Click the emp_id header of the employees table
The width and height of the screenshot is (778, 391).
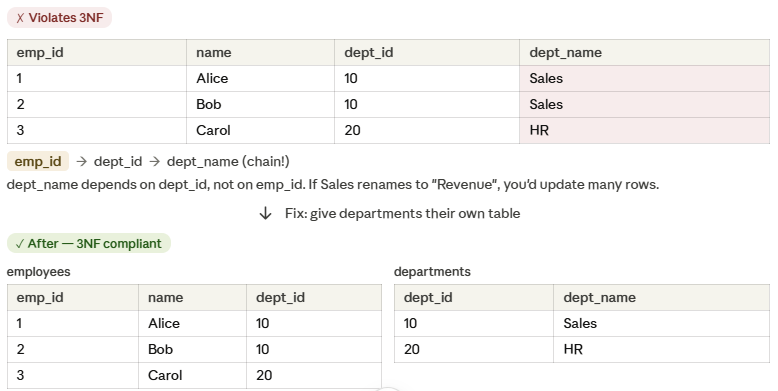pos(73,298)
